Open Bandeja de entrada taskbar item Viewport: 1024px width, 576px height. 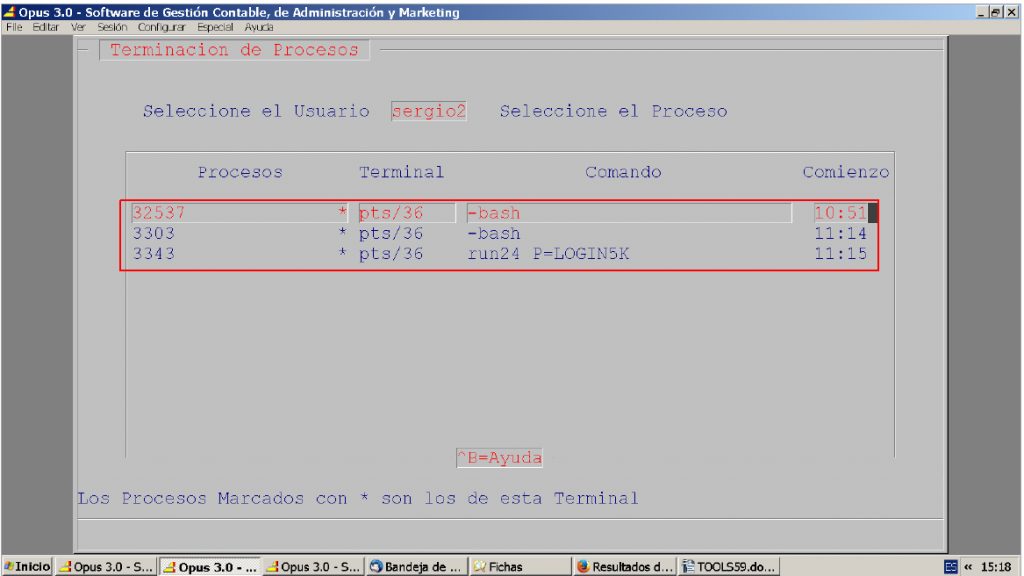pyautogui.click(x=417, y=566)
